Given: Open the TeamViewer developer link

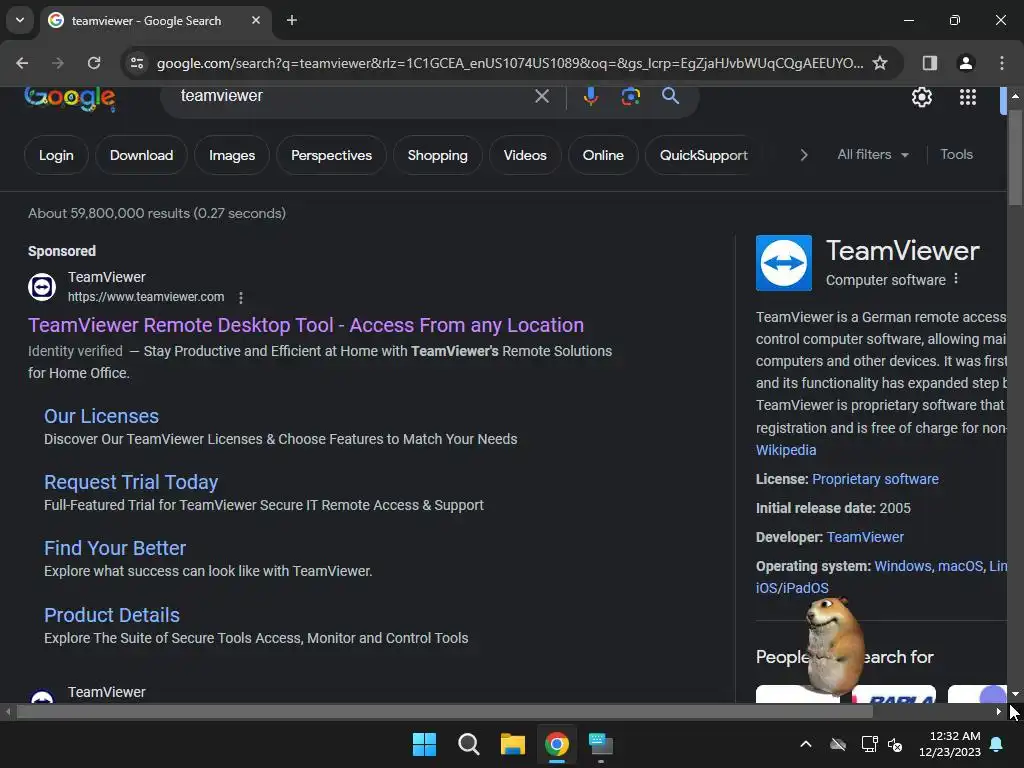Looking at the screenshot, I should coord(865,537).
